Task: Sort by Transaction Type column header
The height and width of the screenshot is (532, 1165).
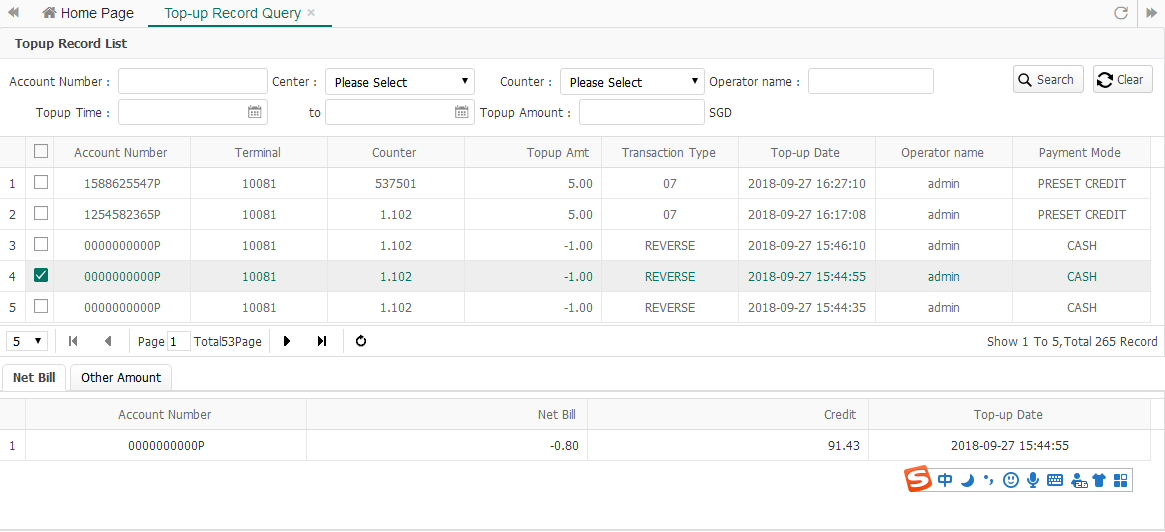Action: pos(669,152)
